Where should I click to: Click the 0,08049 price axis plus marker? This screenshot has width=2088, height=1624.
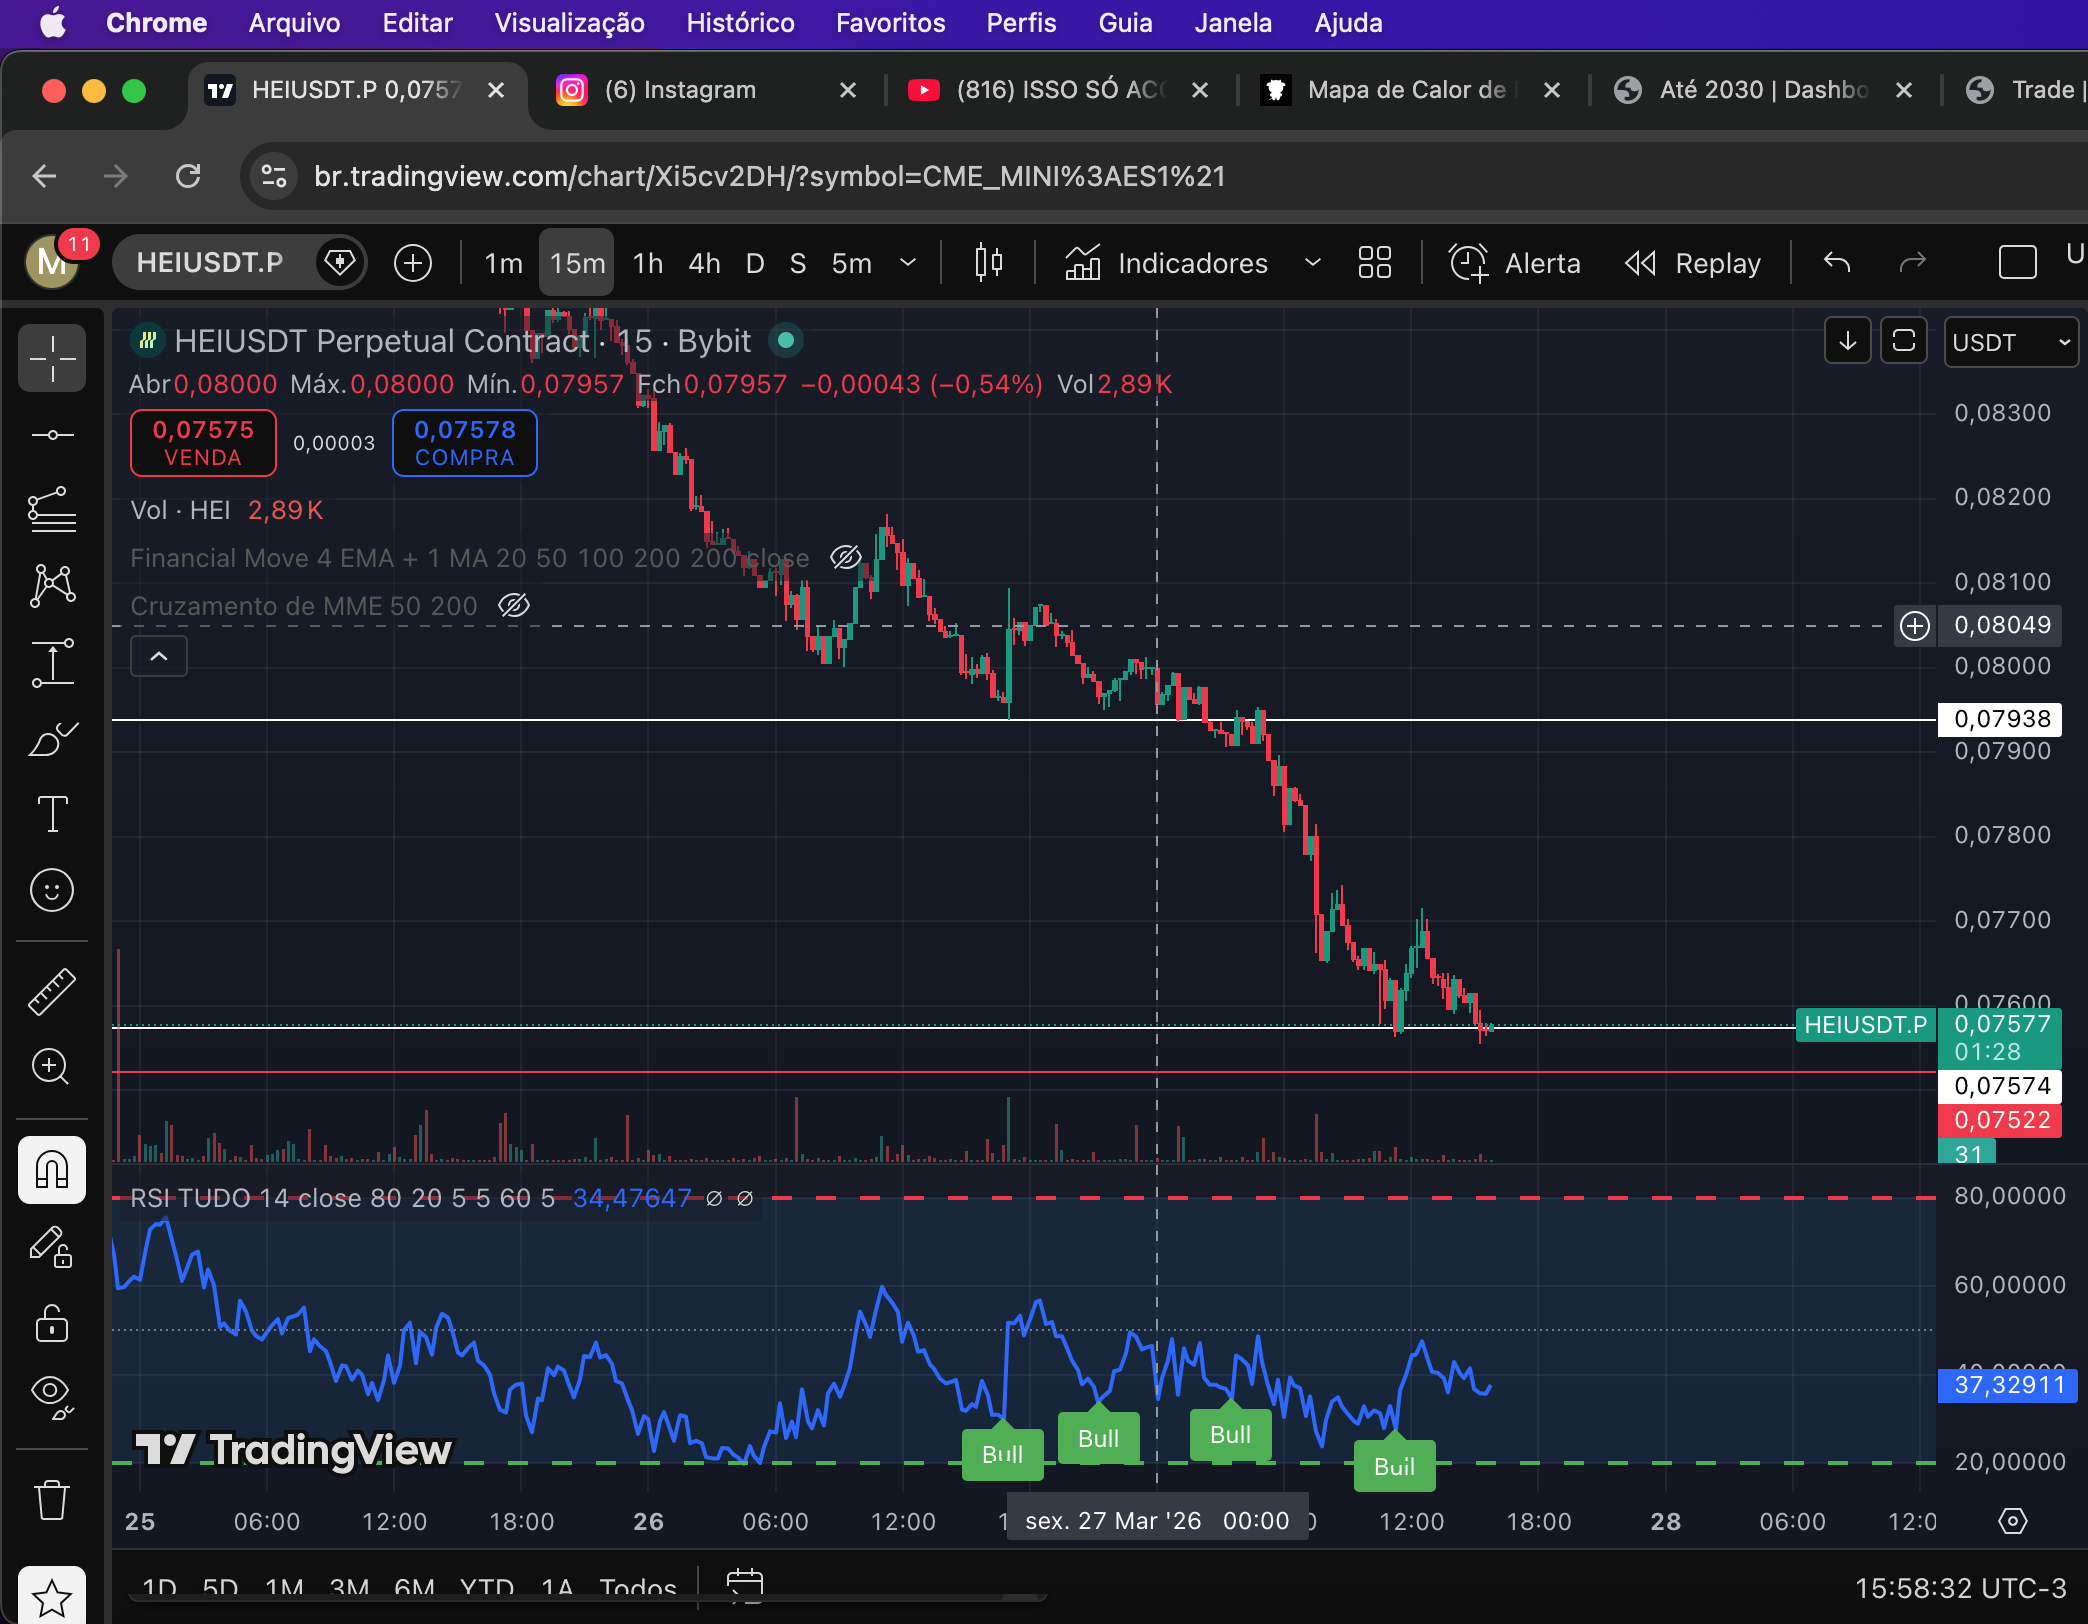pos(1915,626)
